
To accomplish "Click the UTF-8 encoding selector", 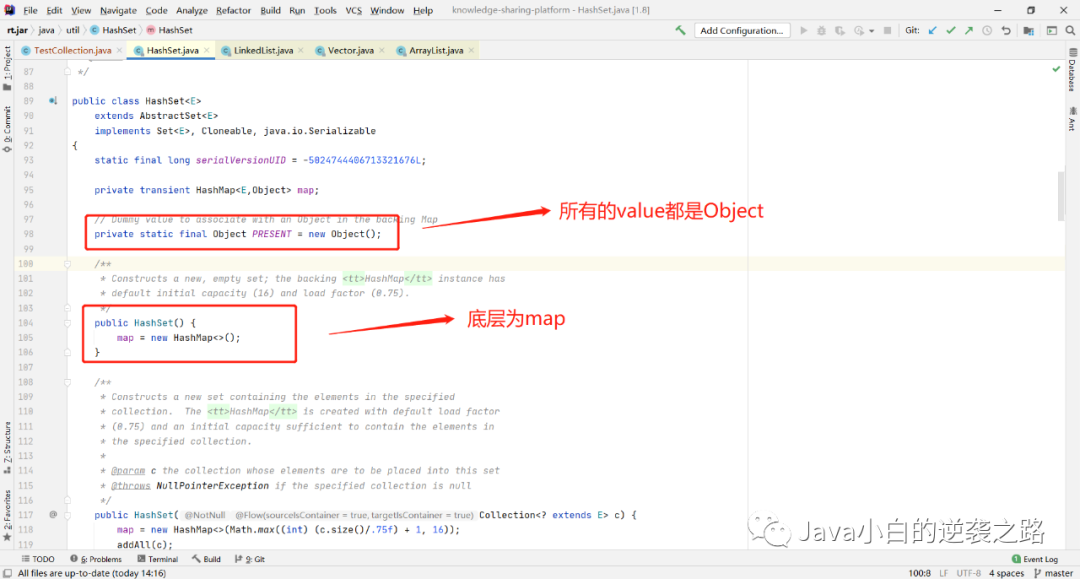I will [x=968, y=573].
